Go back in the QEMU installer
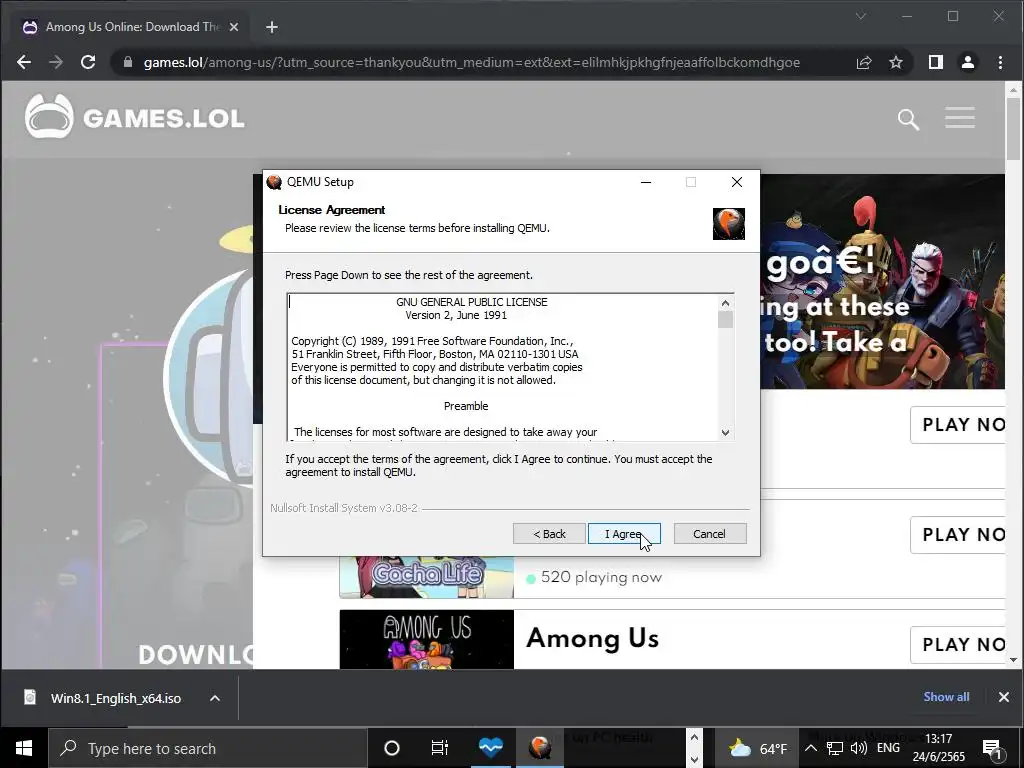 click(549, 534)
